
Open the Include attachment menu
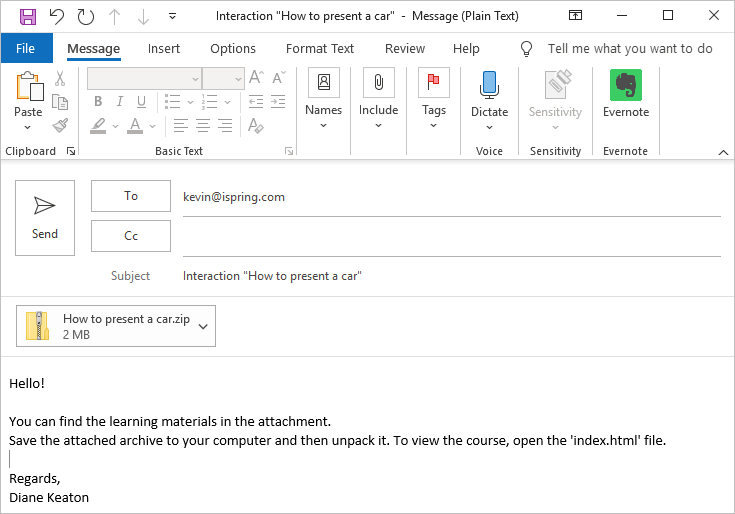tap(378, 99)
